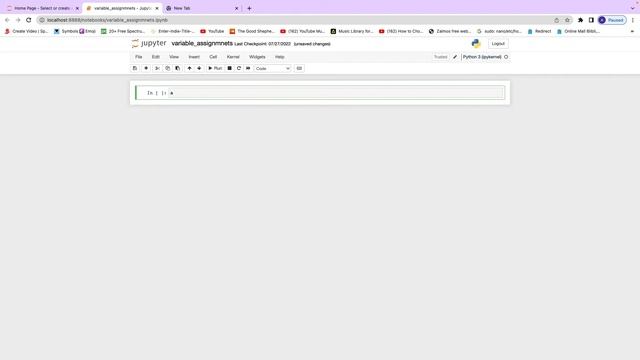The width and height of the screenshot is (640, 360).
Task: Open the Online Mall Bibli... bookmark
Action: [x=578, y=31]
